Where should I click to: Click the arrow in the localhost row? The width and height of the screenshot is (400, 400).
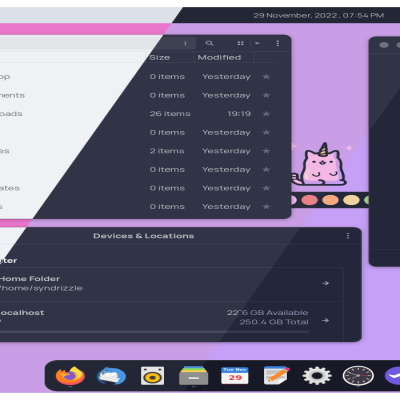(325, 321)
